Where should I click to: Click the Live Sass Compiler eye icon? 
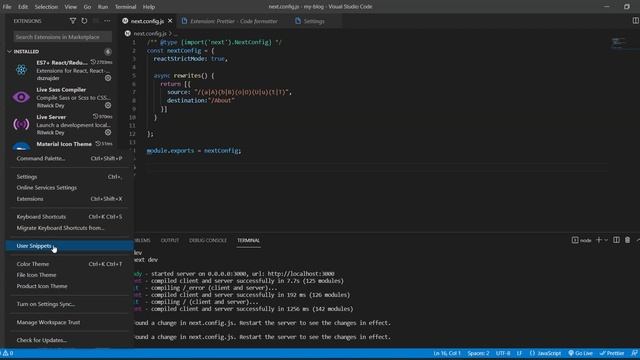pos(21,97)
